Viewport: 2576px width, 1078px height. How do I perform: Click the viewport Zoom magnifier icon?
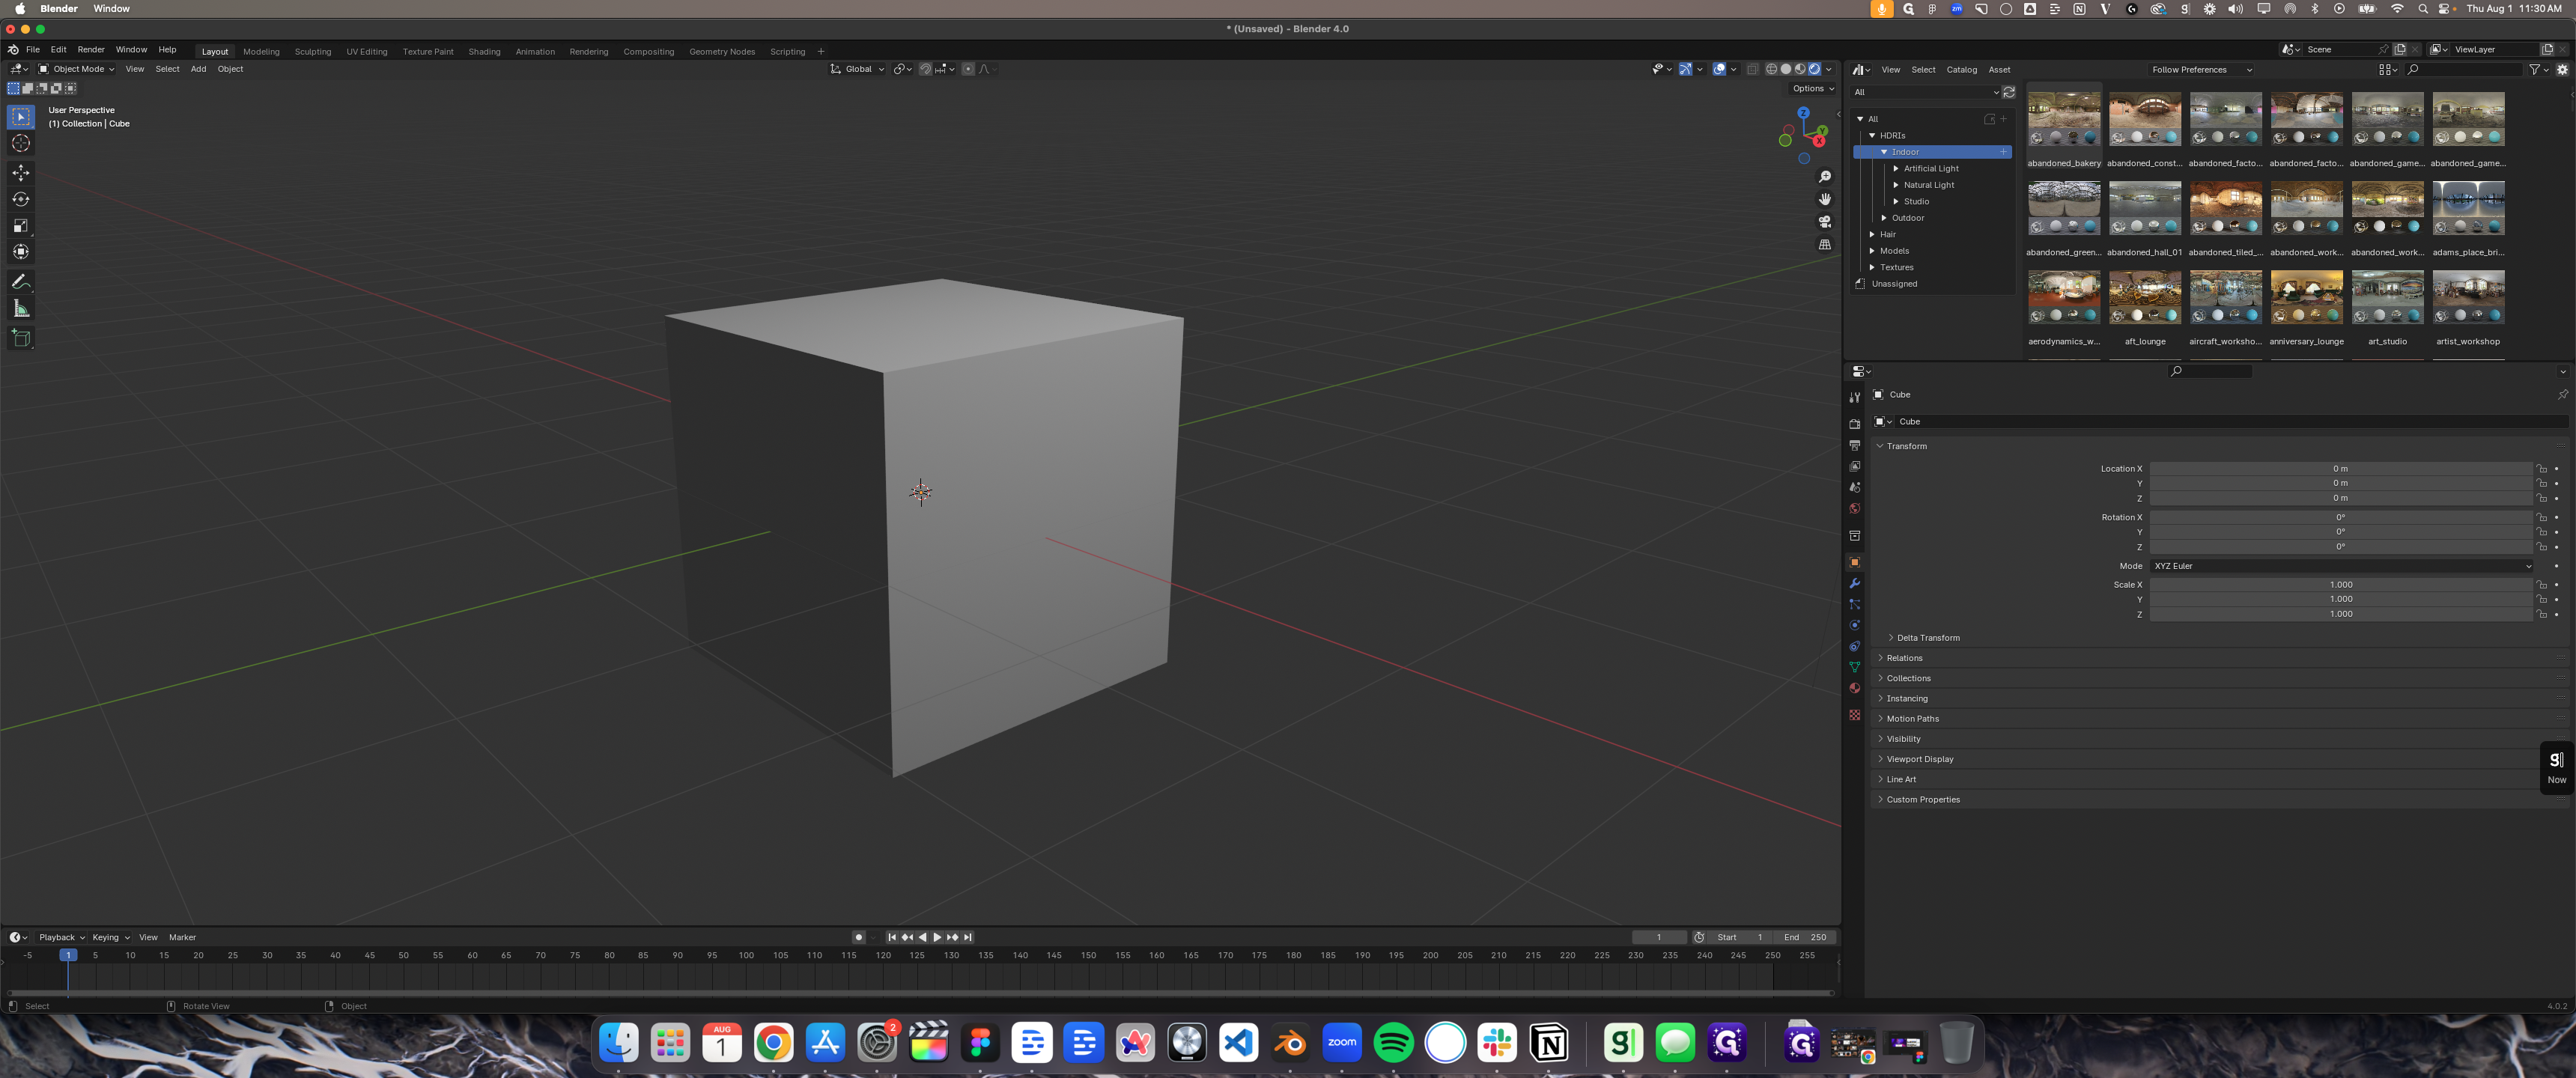point(1824,177)
